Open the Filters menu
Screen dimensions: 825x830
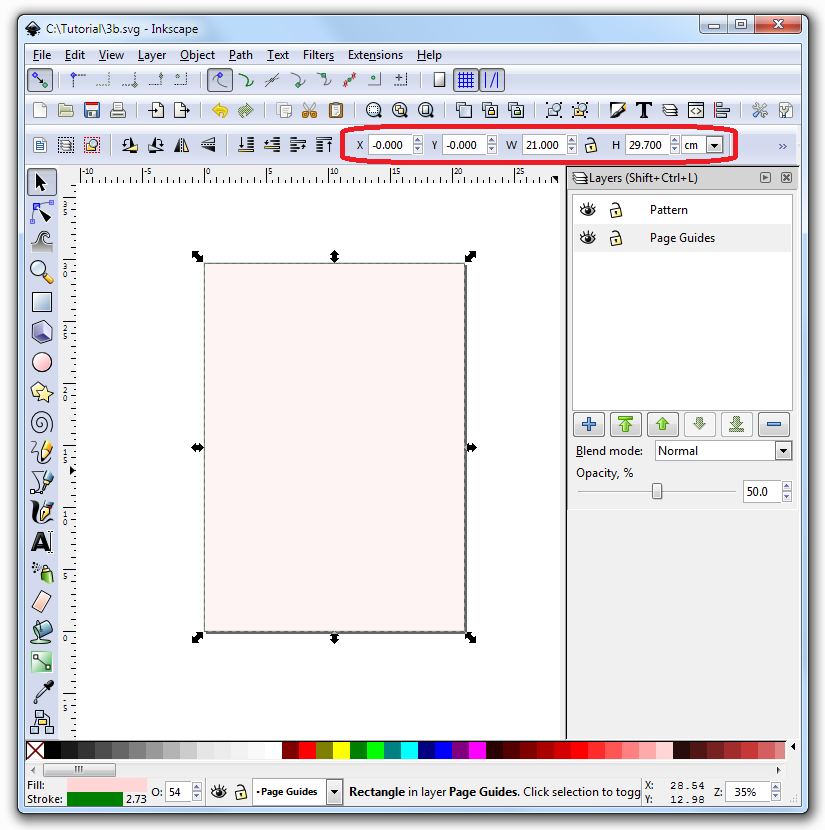pos(318,55)
